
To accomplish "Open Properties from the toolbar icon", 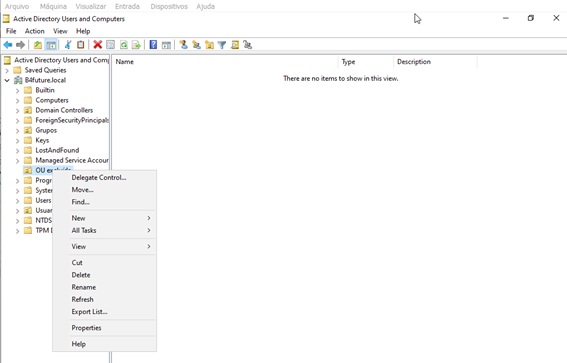I will point(111,45).
